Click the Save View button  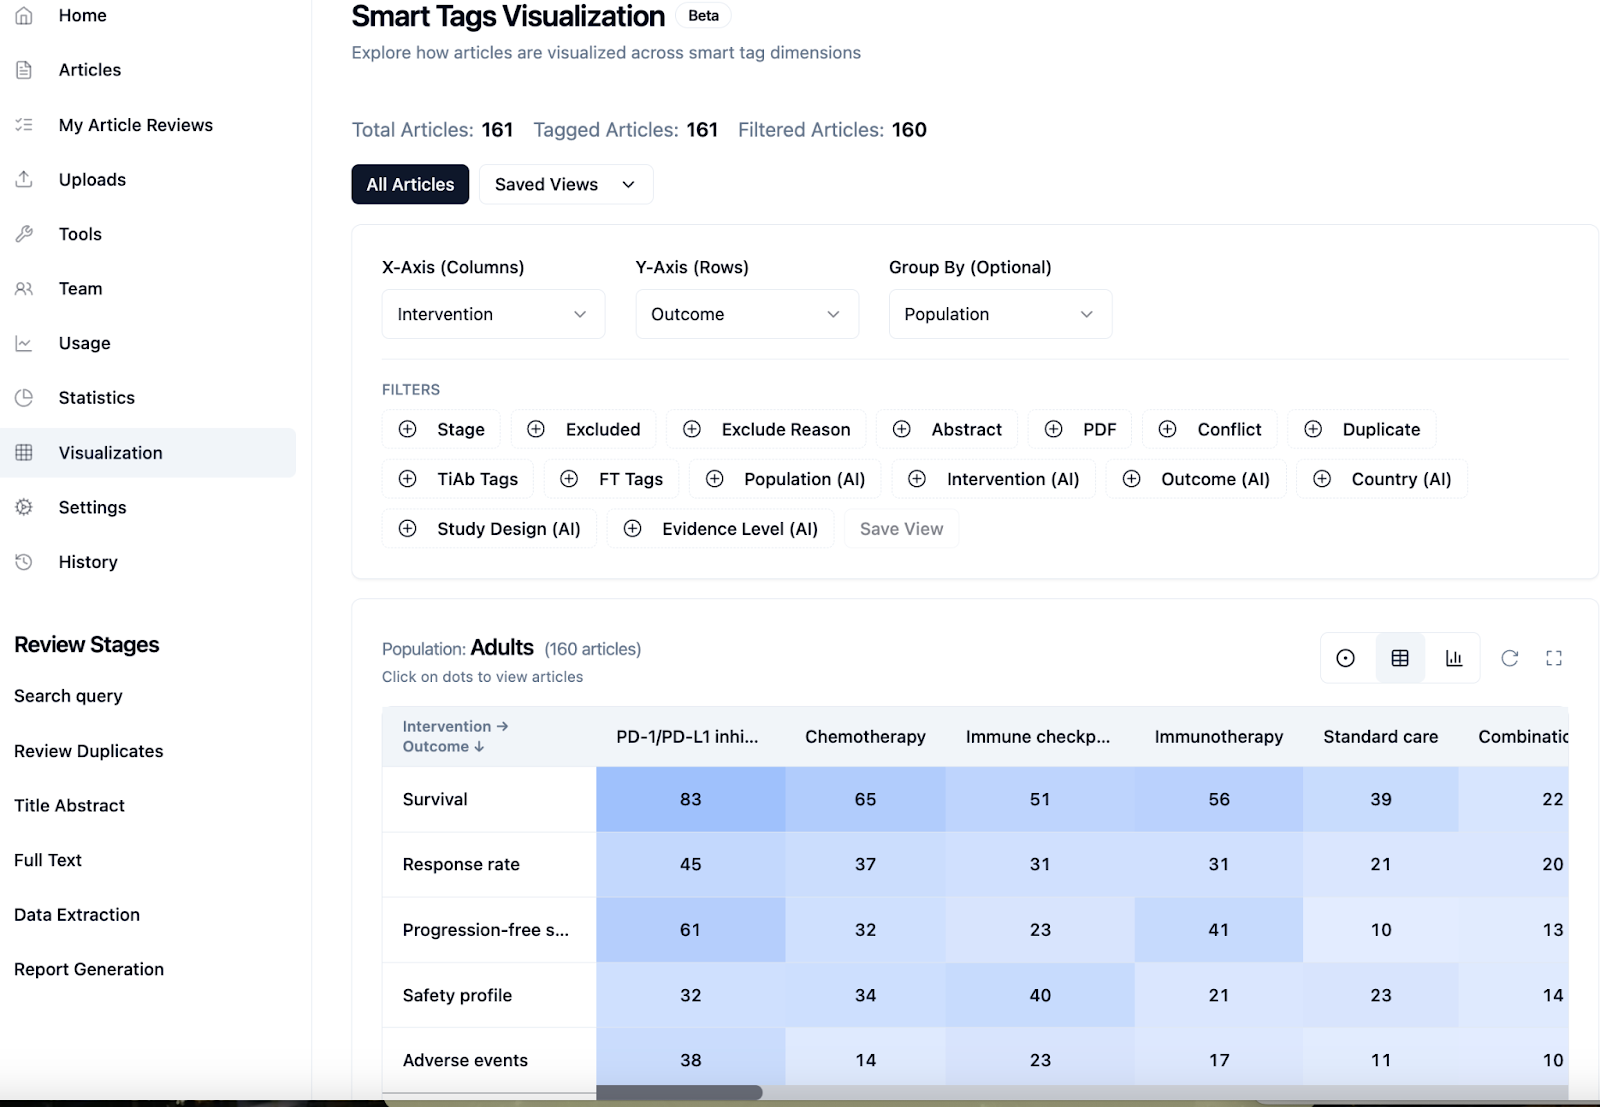pos(901,529)
